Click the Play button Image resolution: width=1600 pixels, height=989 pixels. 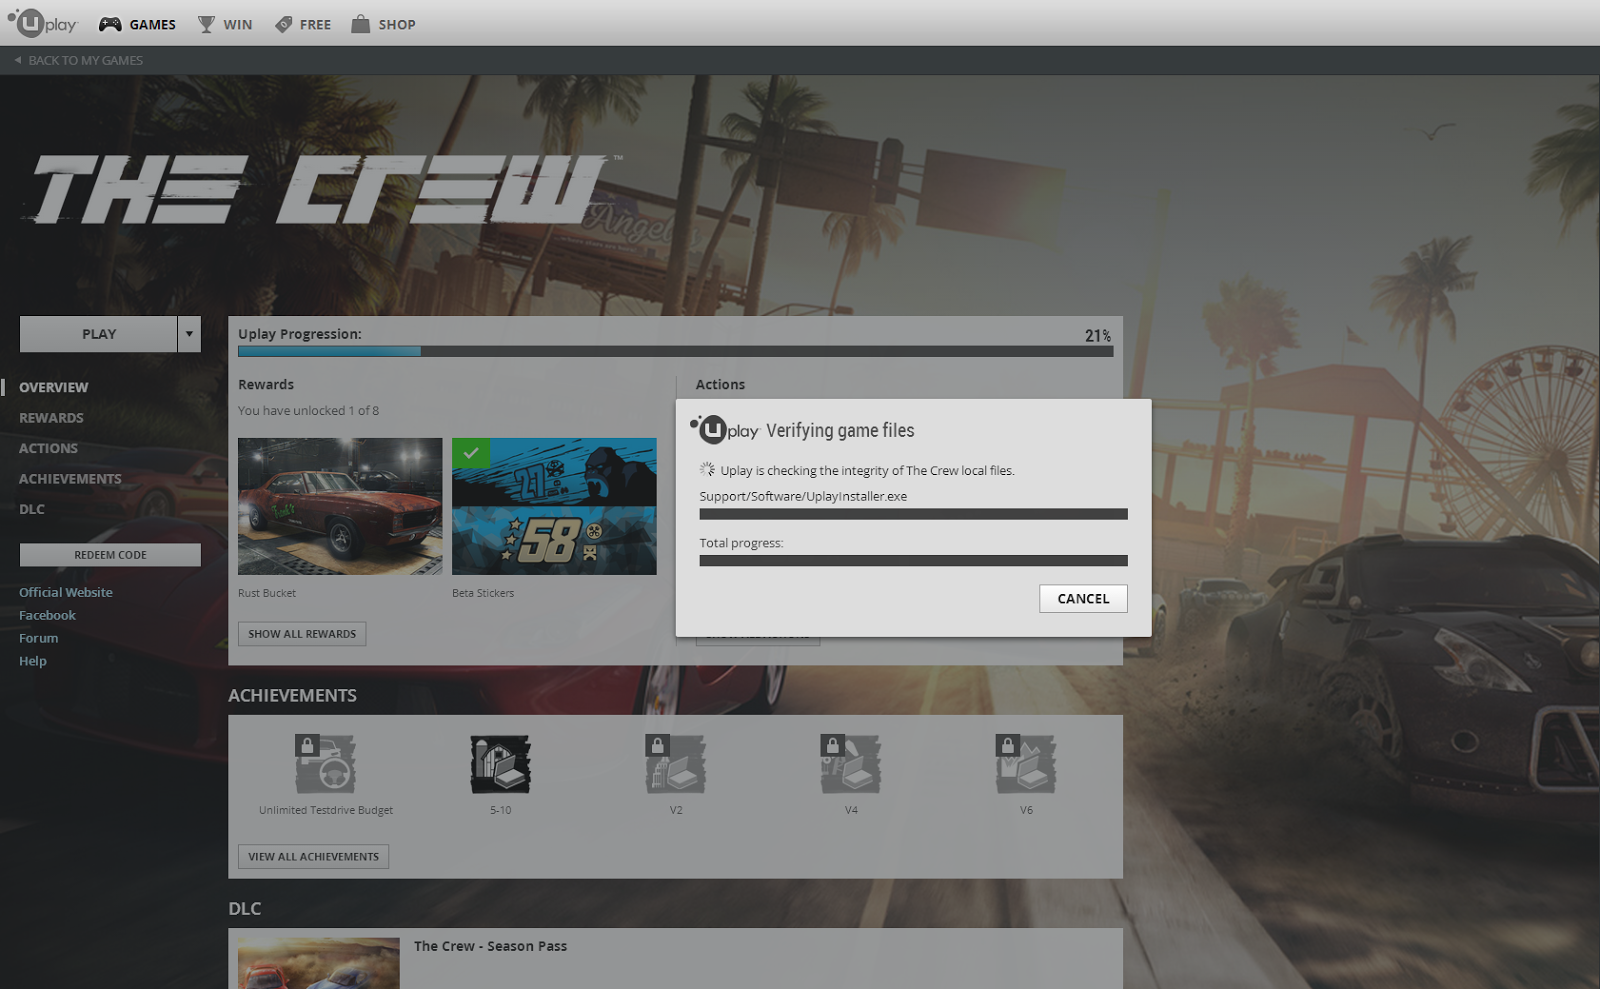(x=99, y=334)
